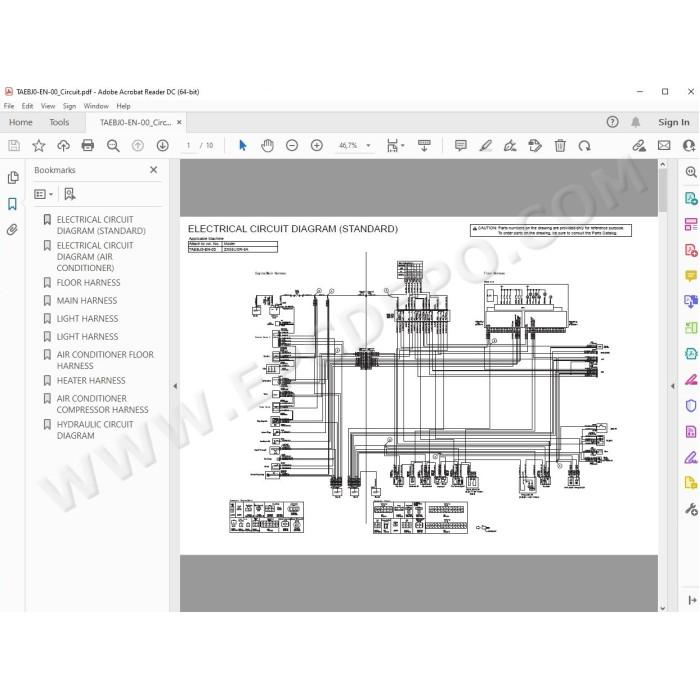700x700 pixels.
Task: Open the More Tools wrench icon
Action: (x=691, y=509)
